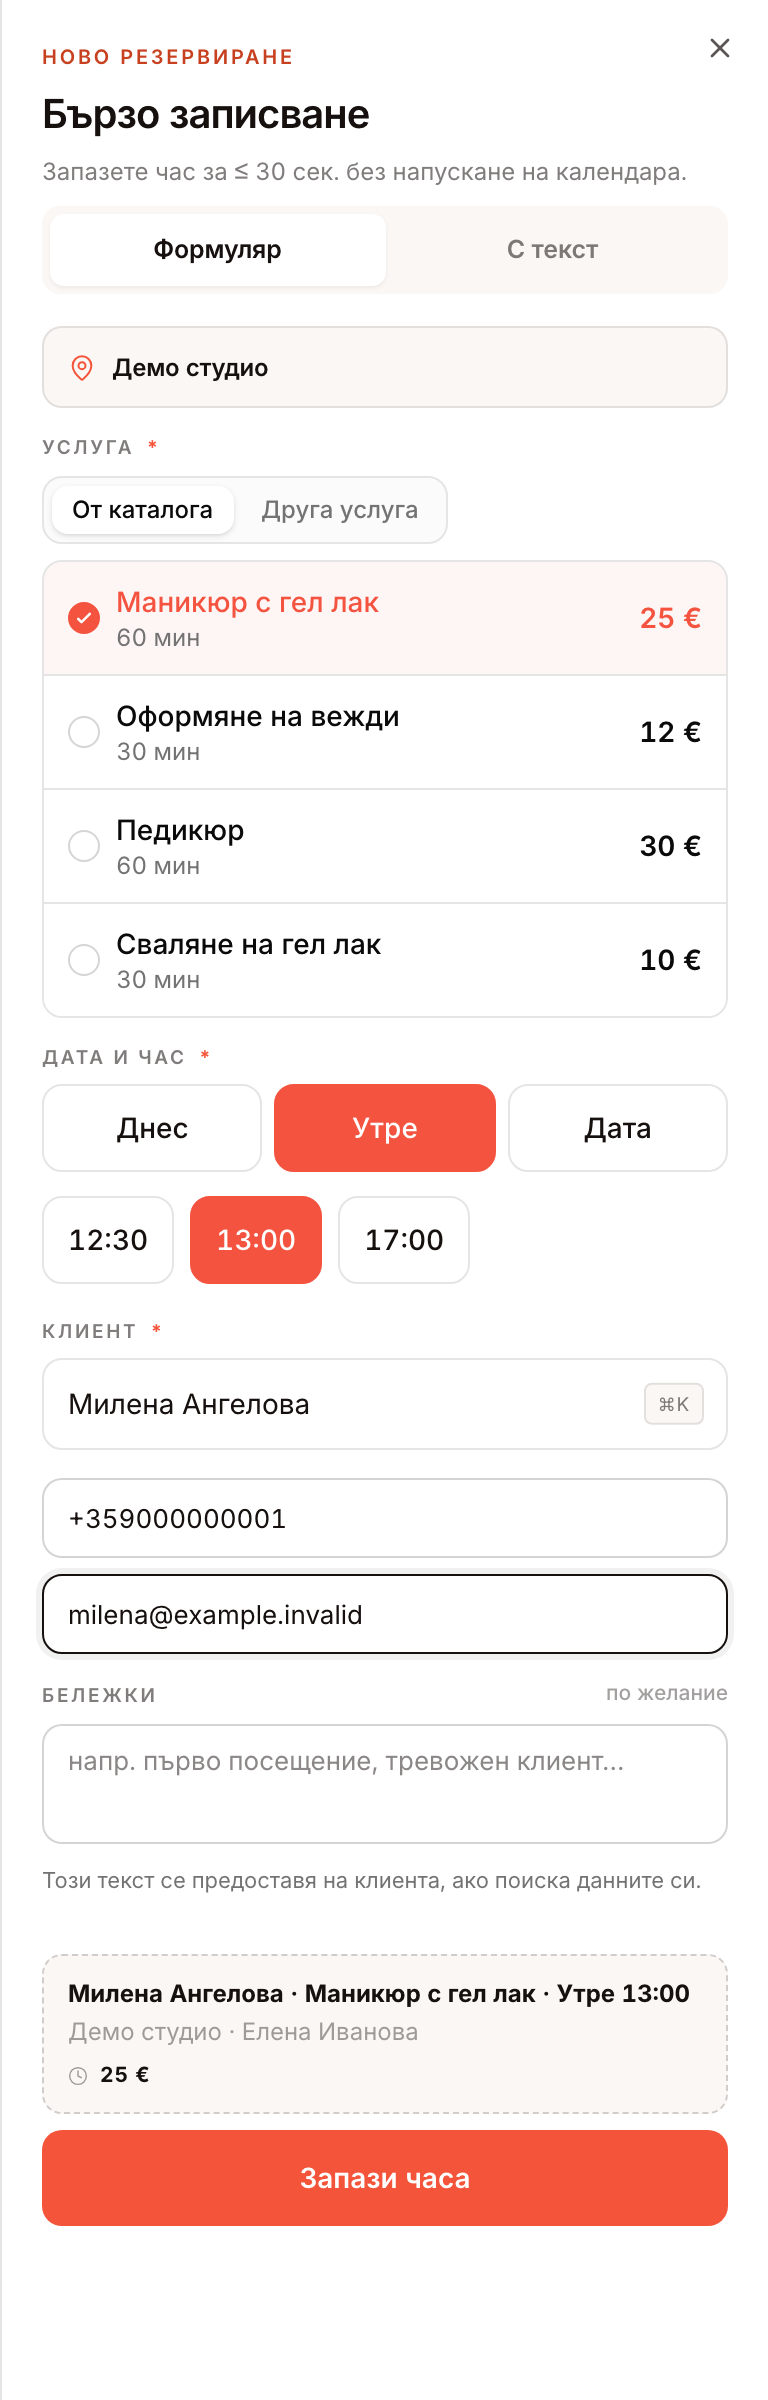
Task: Pick the 12:30 time slot
Action: (x=108, y=1240)
